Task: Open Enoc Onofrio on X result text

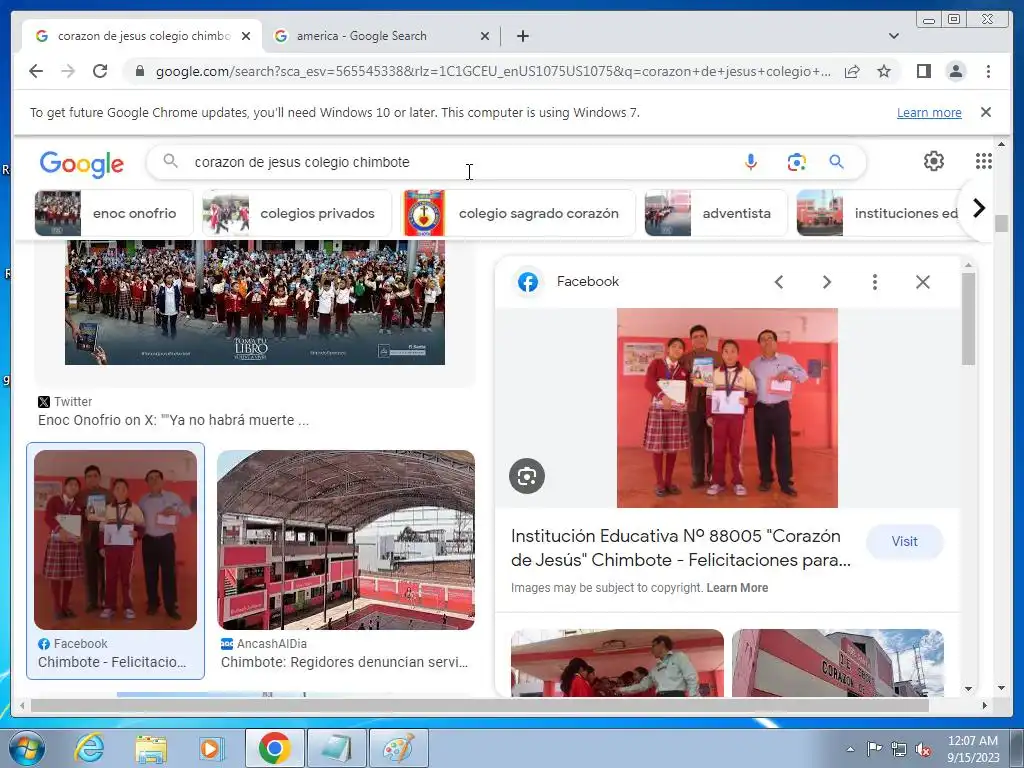Action: [173, 420]
